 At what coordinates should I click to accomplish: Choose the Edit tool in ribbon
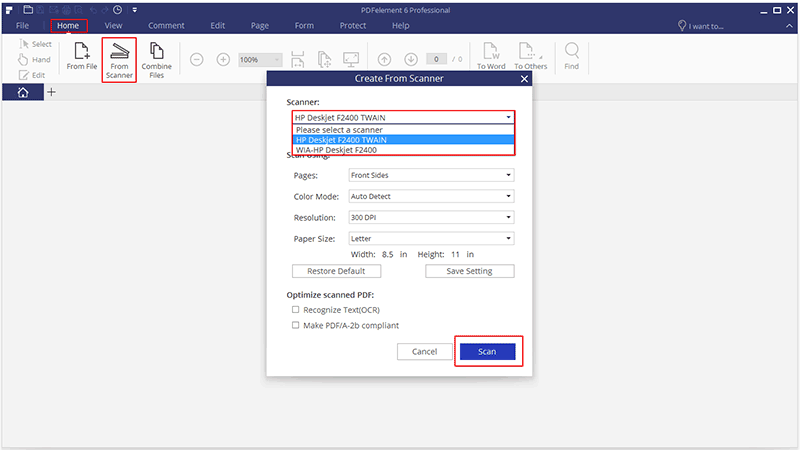[x=32, y=75]
